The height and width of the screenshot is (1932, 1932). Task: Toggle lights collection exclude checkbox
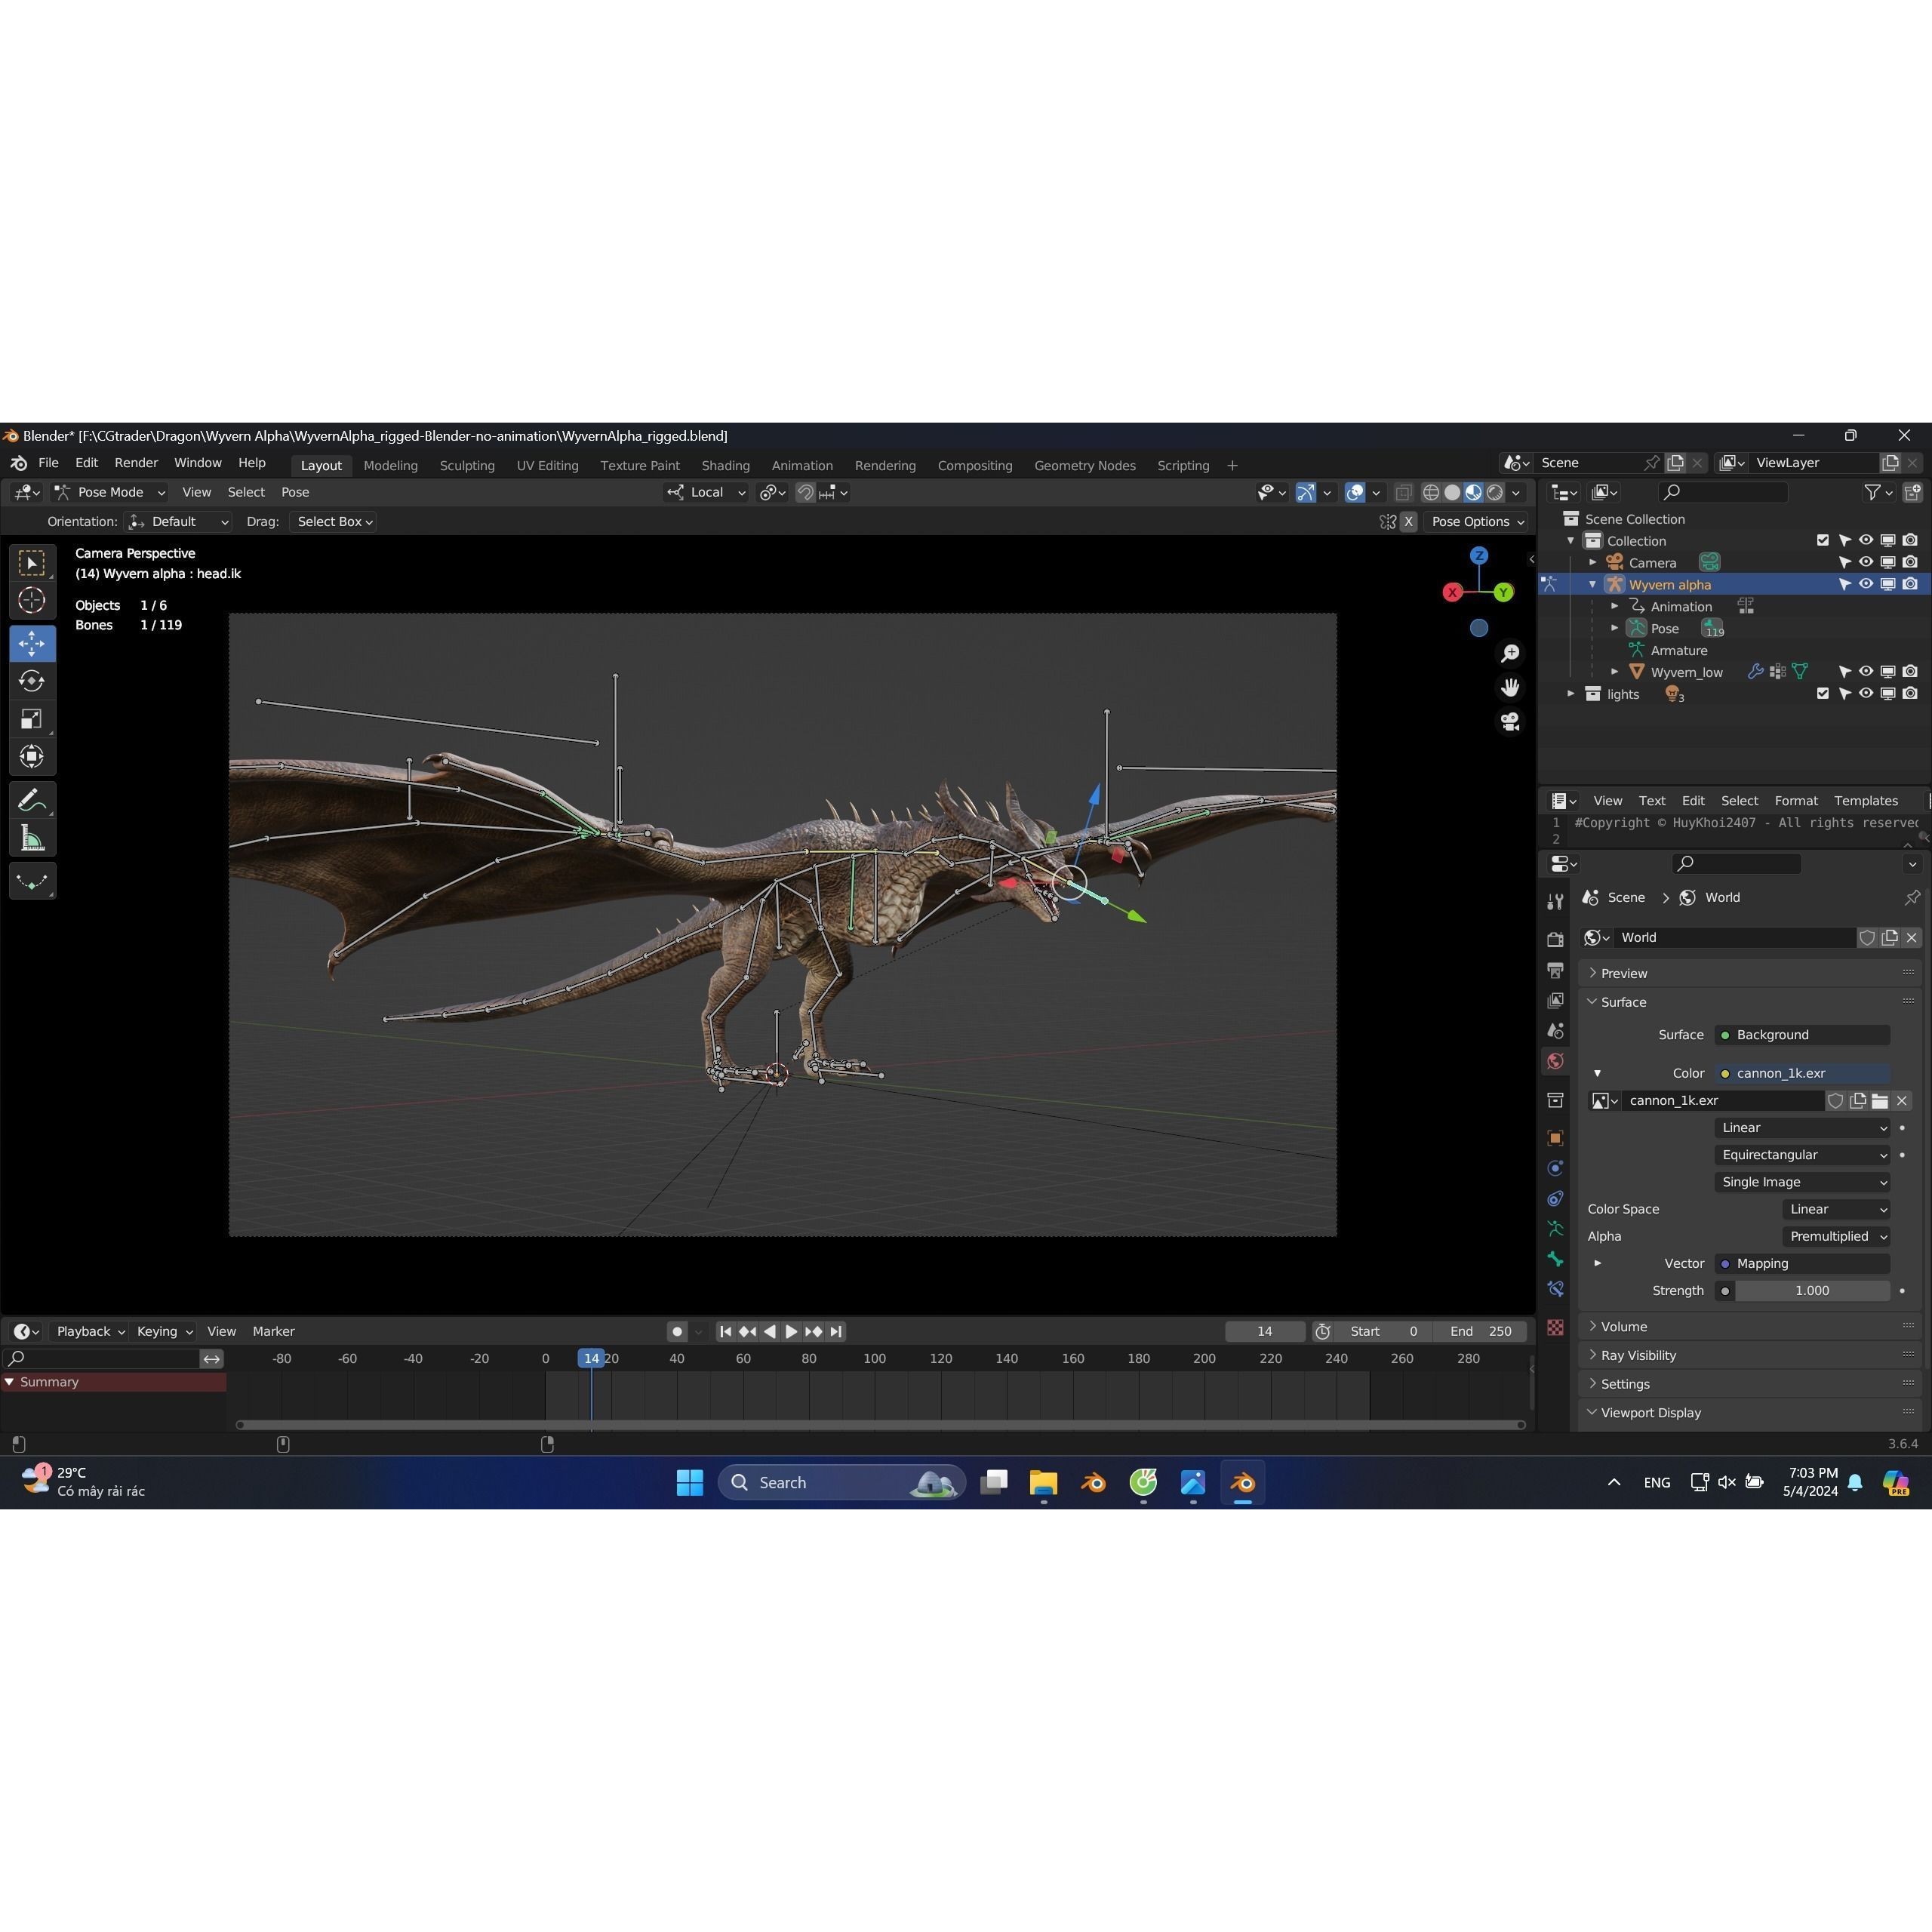tap(1823, 693)
